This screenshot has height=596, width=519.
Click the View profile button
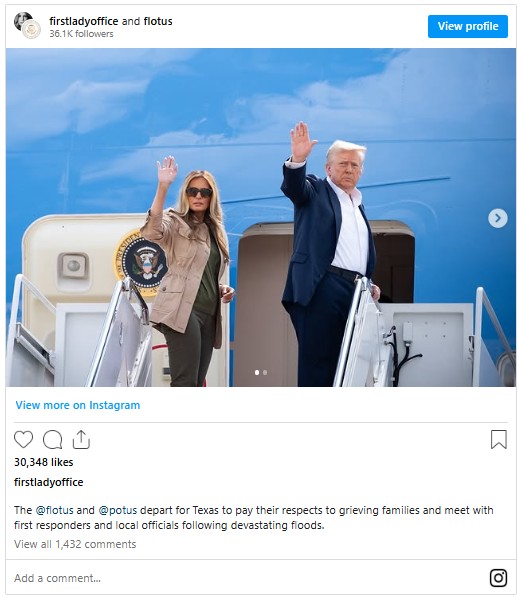coord(468,26)
